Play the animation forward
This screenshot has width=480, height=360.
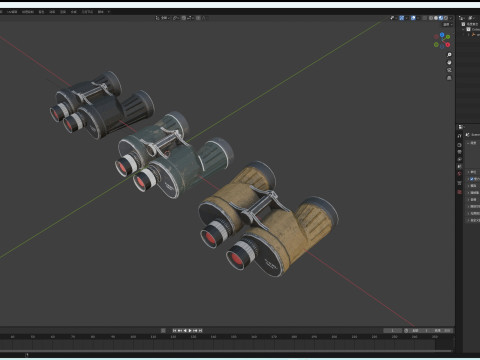pyautogui.click(x=190, y=330)
